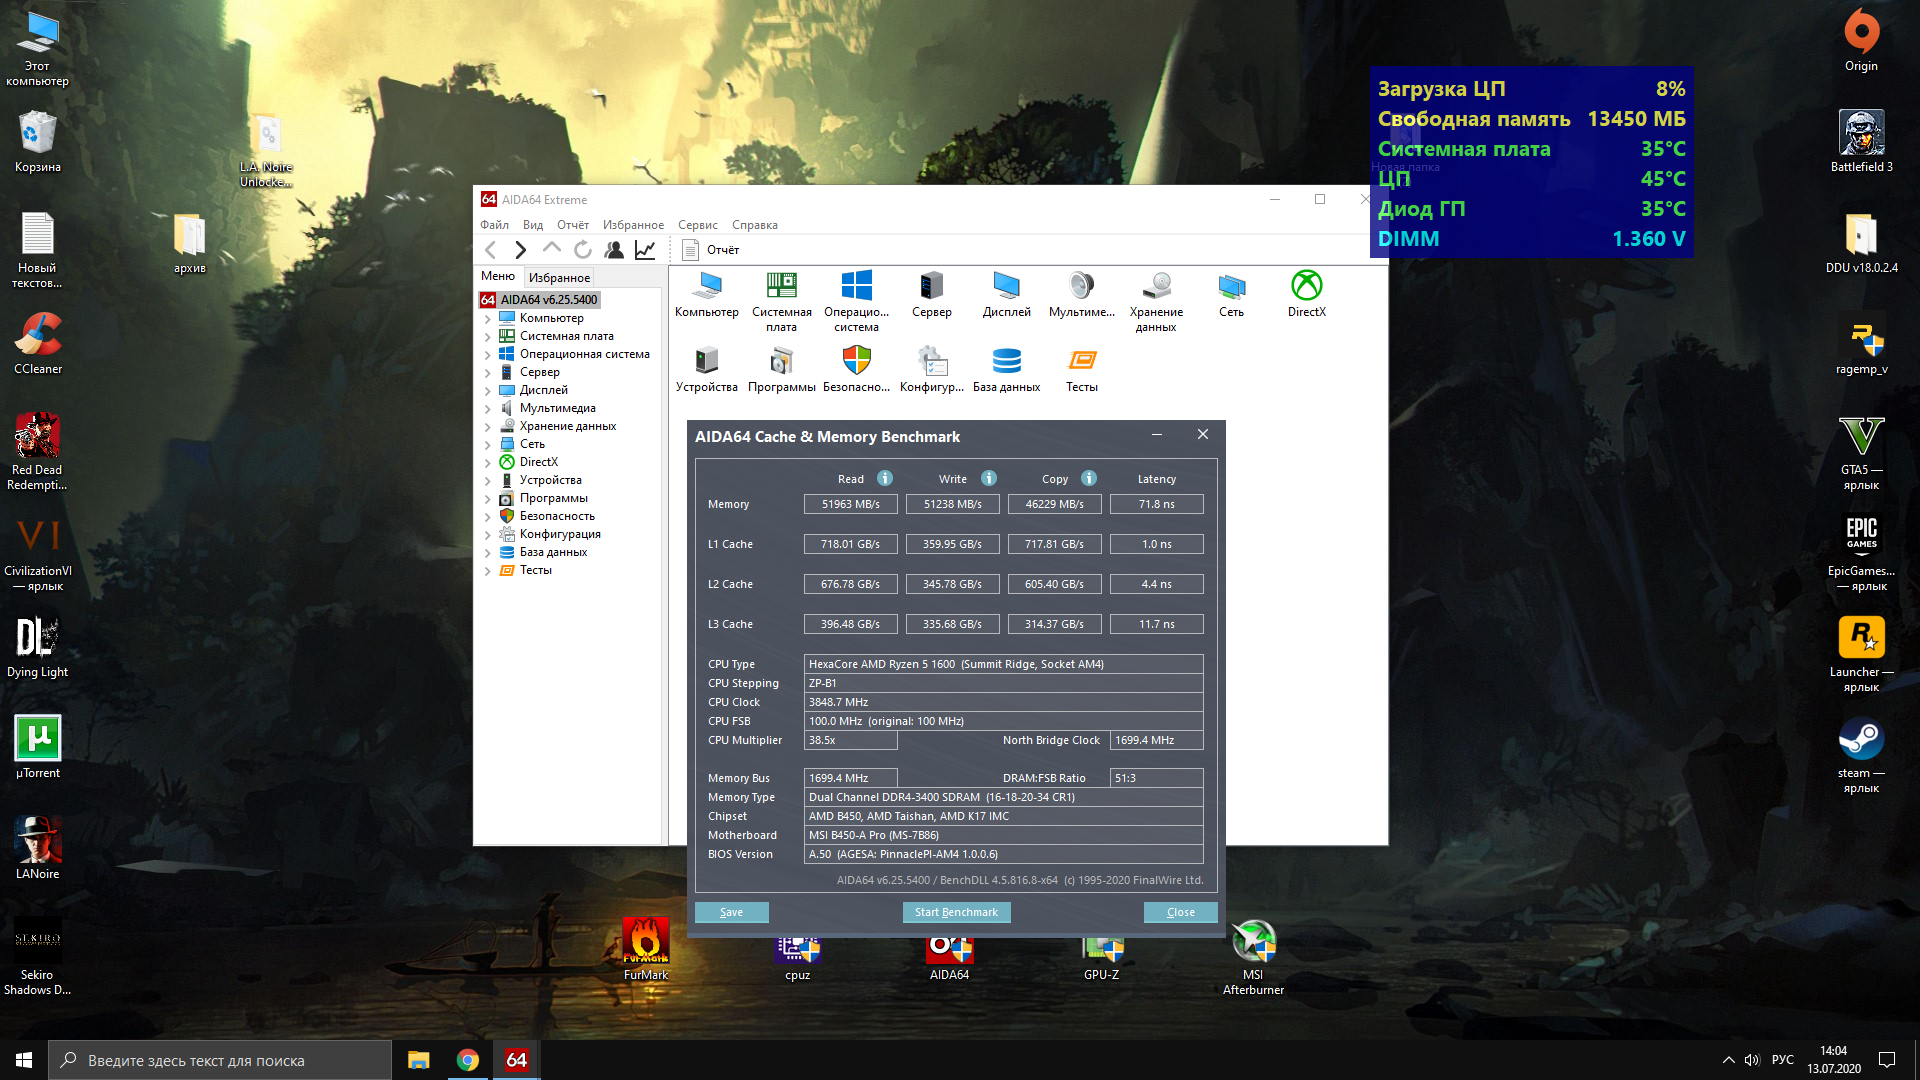Click Start Benchmark button
The image size is (1920, 1080).
[x=956, y=912]
